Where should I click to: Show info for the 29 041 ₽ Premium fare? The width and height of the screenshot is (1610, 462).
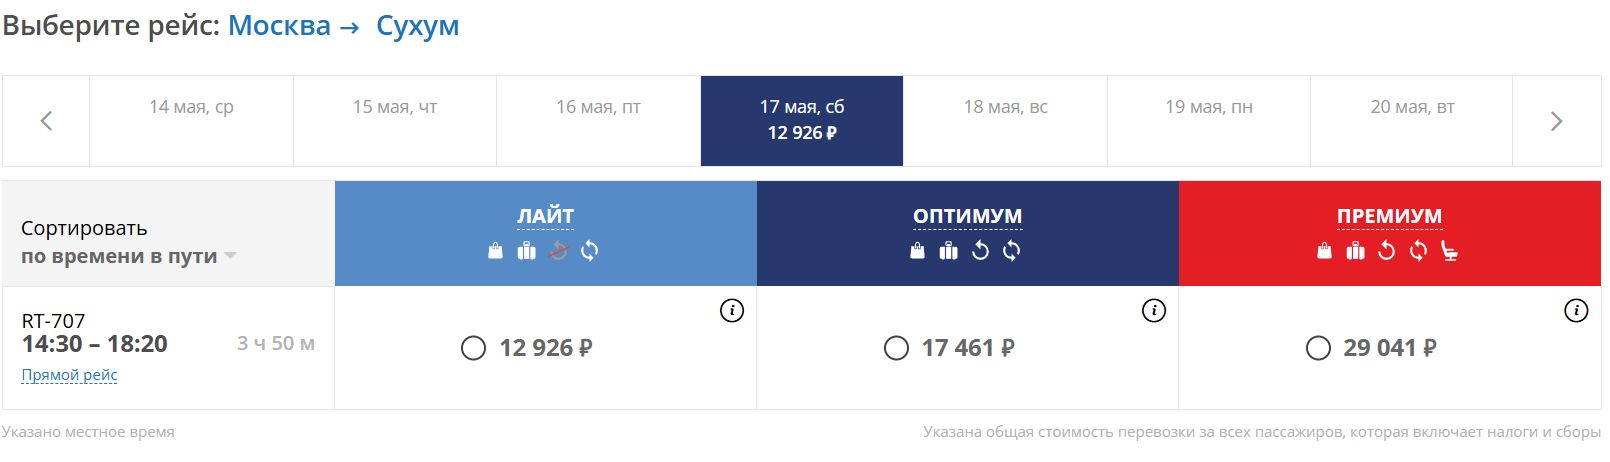(x=1576, y=311)
